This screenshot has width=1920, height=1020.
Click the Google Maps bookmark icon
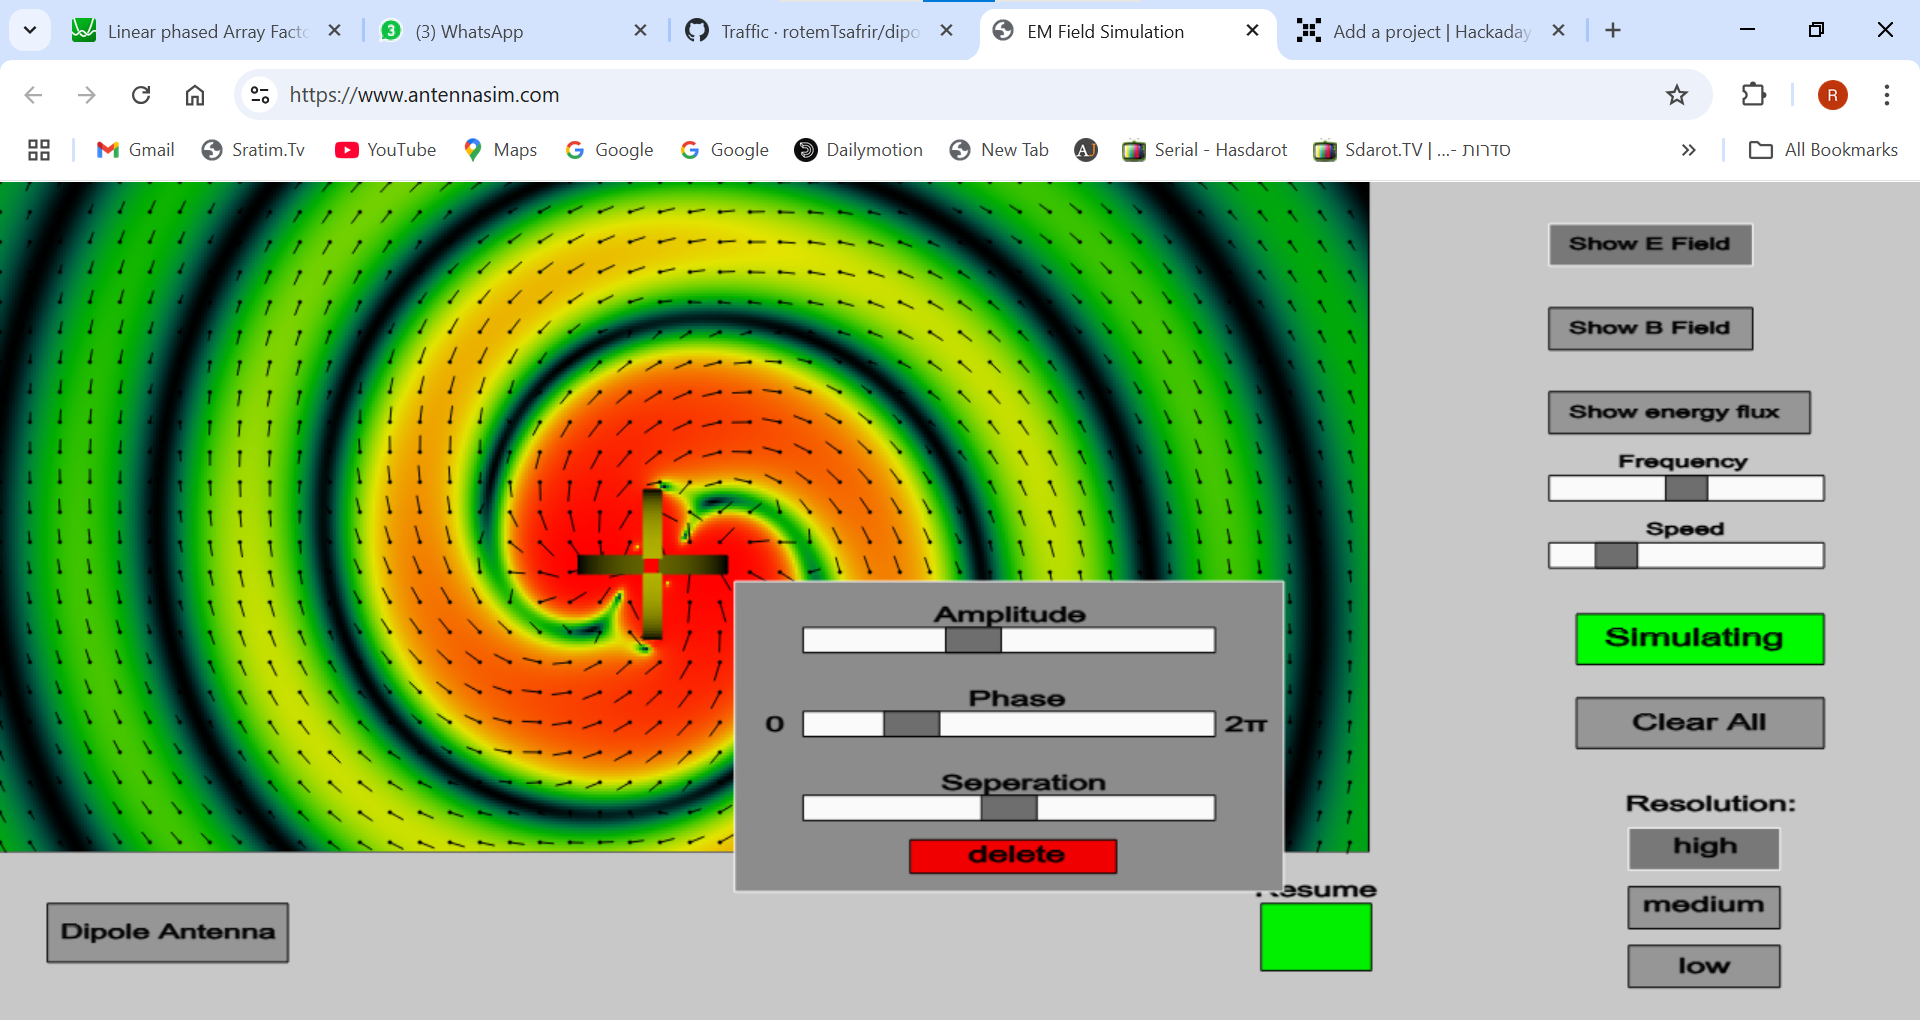coord(474,150)
